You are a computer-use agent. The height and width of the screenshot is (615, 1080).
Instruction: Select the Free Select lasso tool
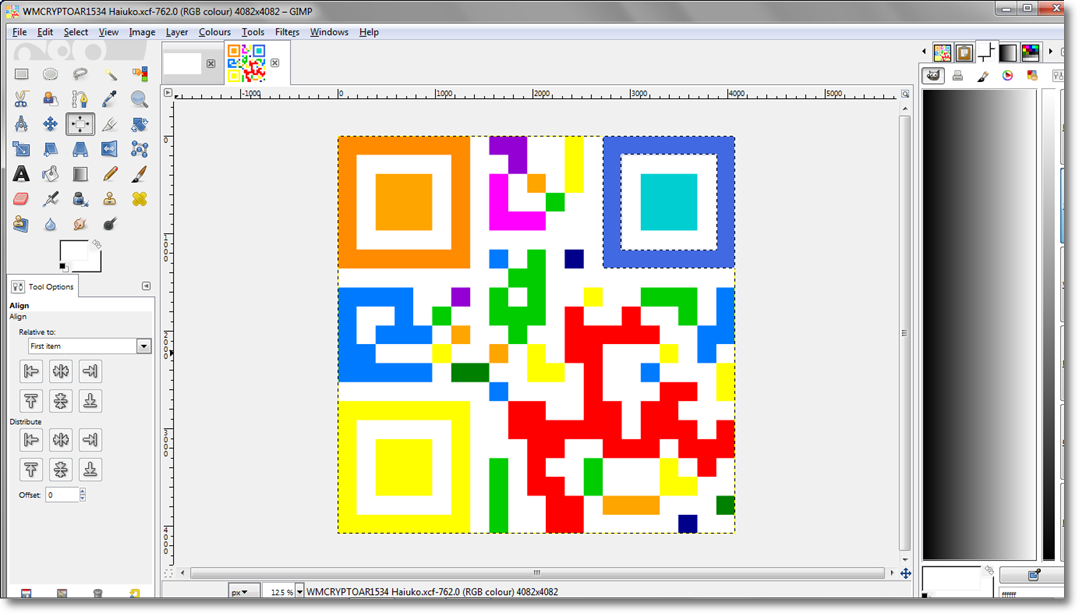coord(80,74)
